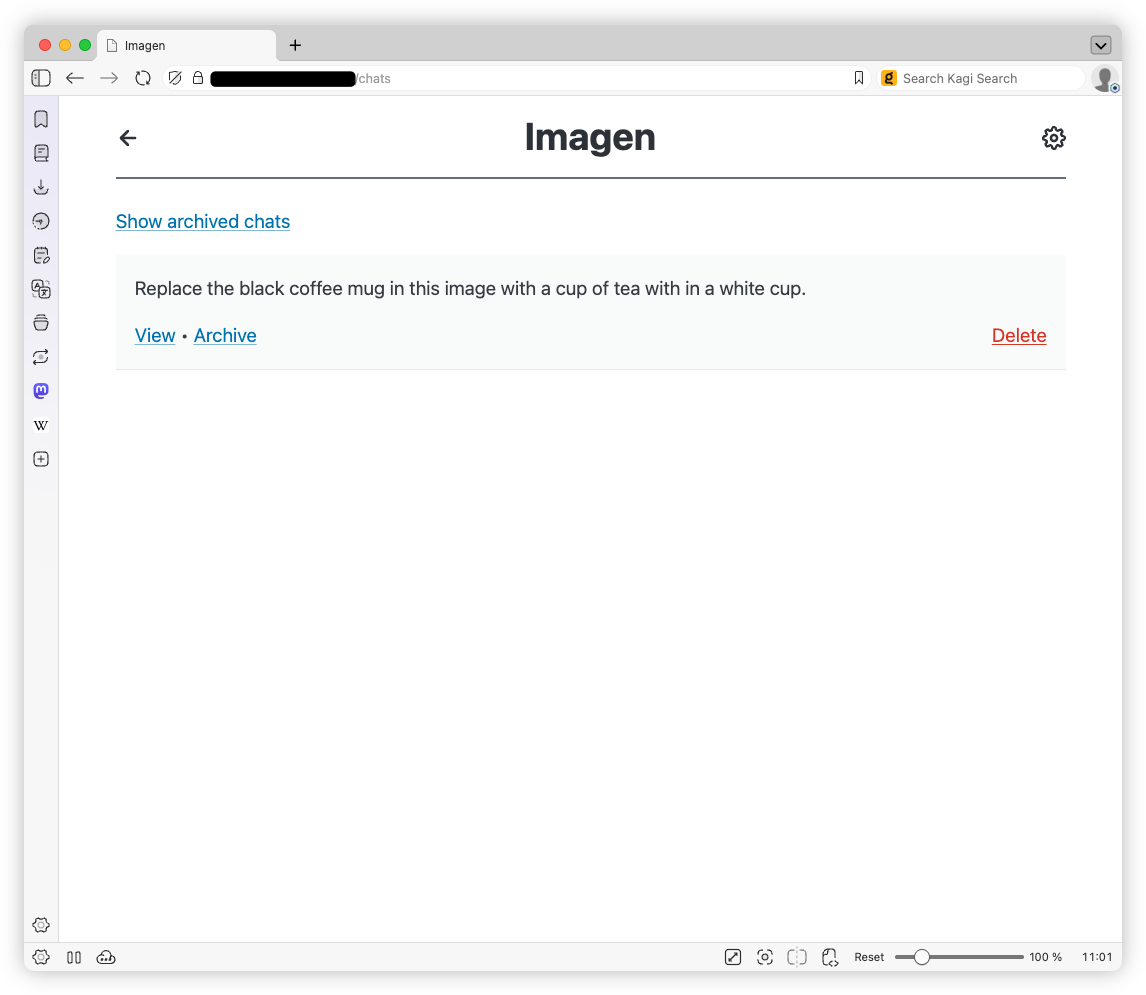Open Kagi search engine dropdown
The width and height of the screenshot is (1146, 995).
[x=889, y=78]
